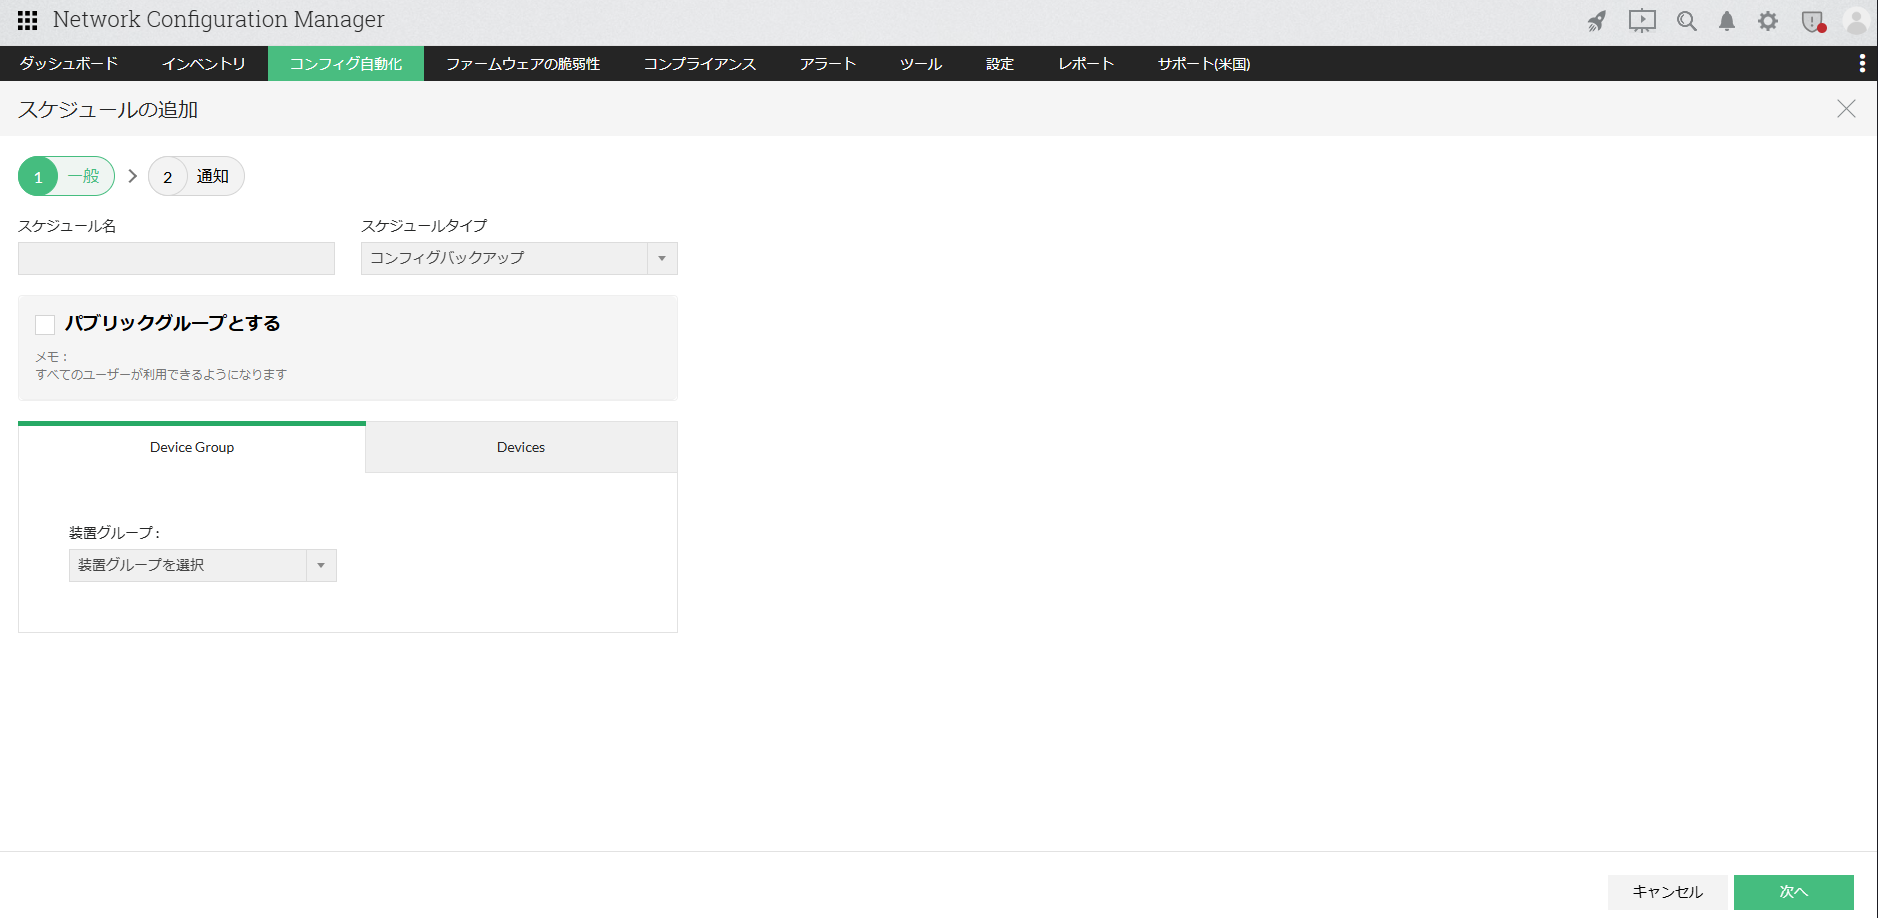Open the settings gear icon
1878x918 pixels.
coord(1768,21)
